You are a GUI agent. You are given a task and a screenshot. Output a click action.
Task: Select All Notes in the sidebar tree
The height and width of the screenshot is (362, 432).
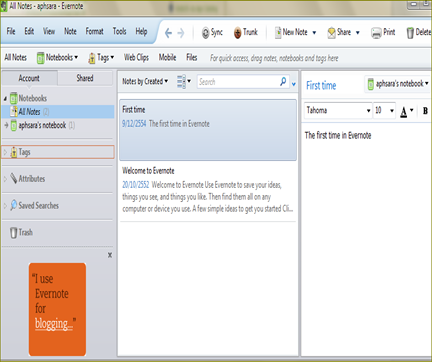pos(58,112)
